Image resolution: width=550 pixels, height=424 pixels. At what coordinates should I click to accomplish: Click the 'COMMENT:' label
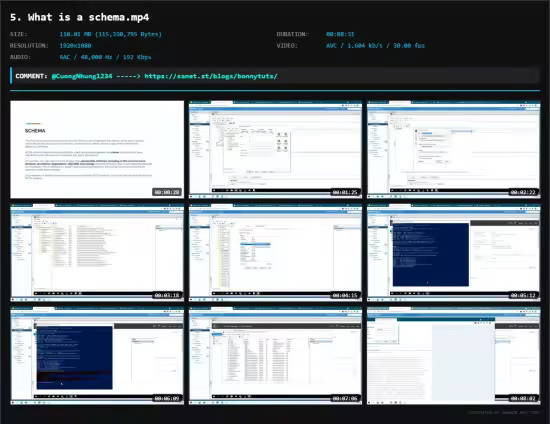[31, 76]
